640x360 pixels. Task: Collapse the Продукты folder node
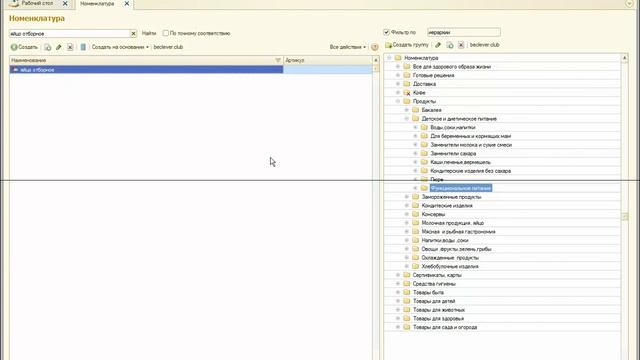pyautogui.click(x=398, y=101)
